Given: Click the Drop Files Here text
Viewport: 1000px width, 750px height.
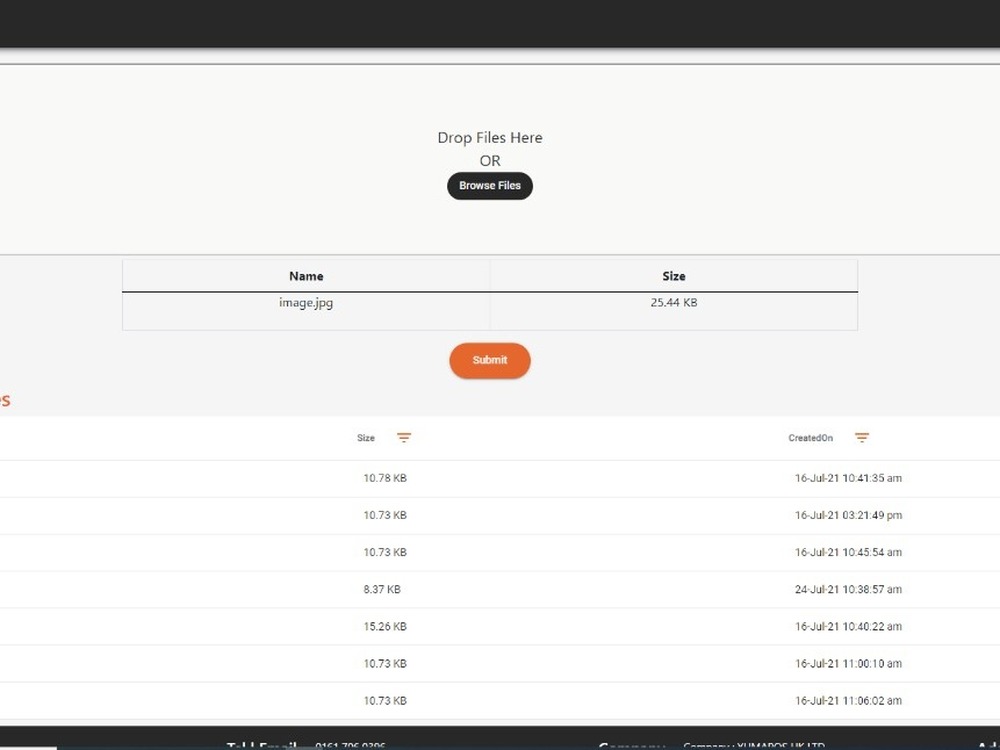Looking at the screenshot, I should (489, 138).
